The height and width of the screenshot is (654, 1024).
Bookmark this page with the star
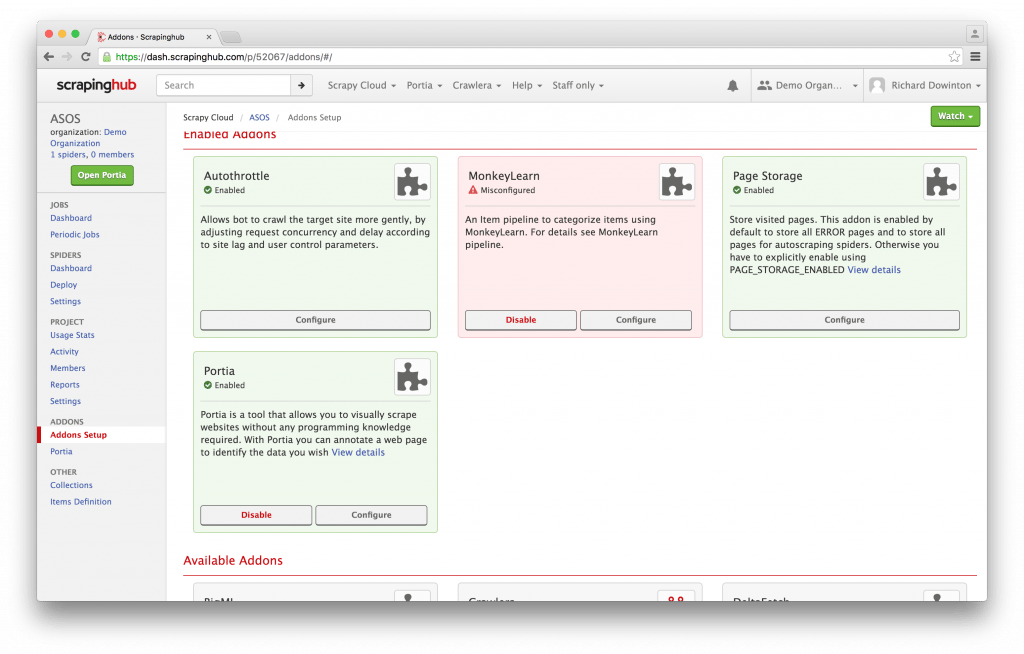(x=954, y=57)
